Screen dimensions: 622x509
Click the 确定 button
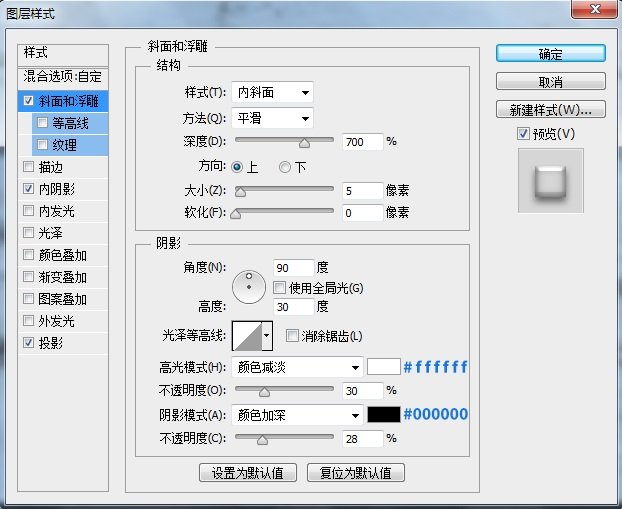551,54
